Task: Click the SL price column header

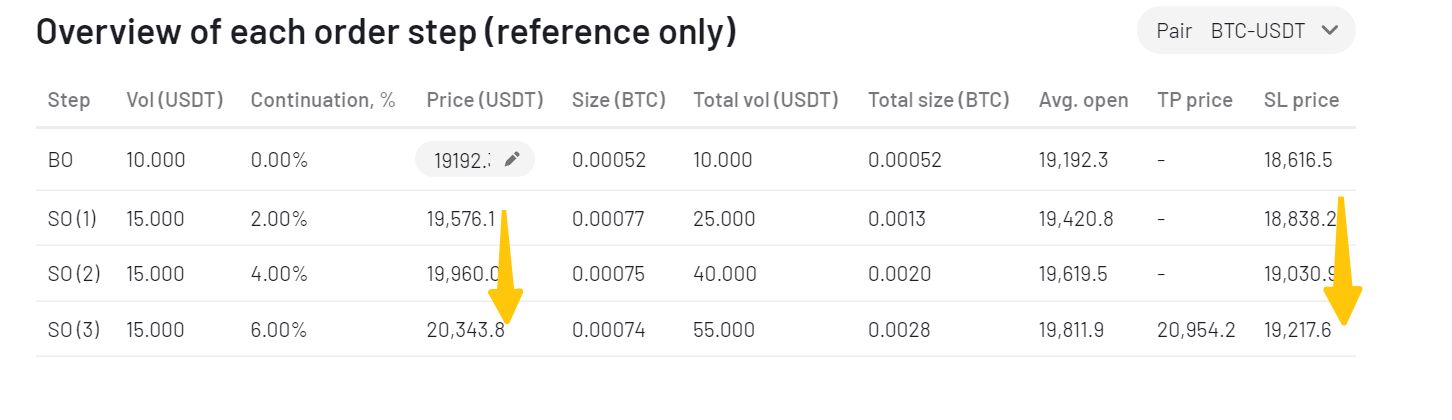Action: coord(1301,100)
